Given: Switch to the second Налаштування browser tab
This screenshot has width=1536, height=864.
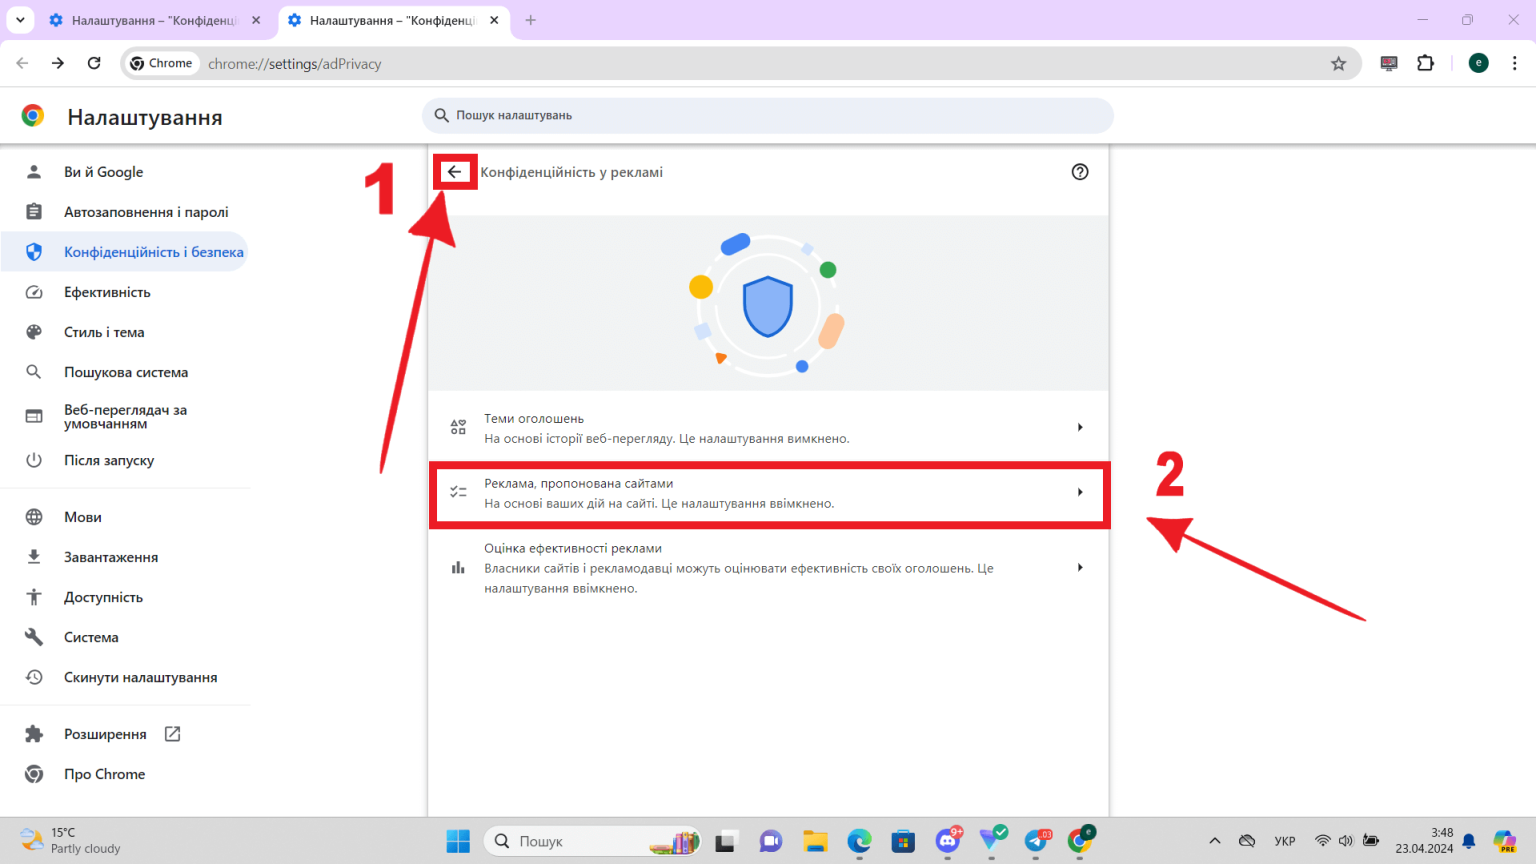Looking at the screenshot, I should tap(380, 20).
